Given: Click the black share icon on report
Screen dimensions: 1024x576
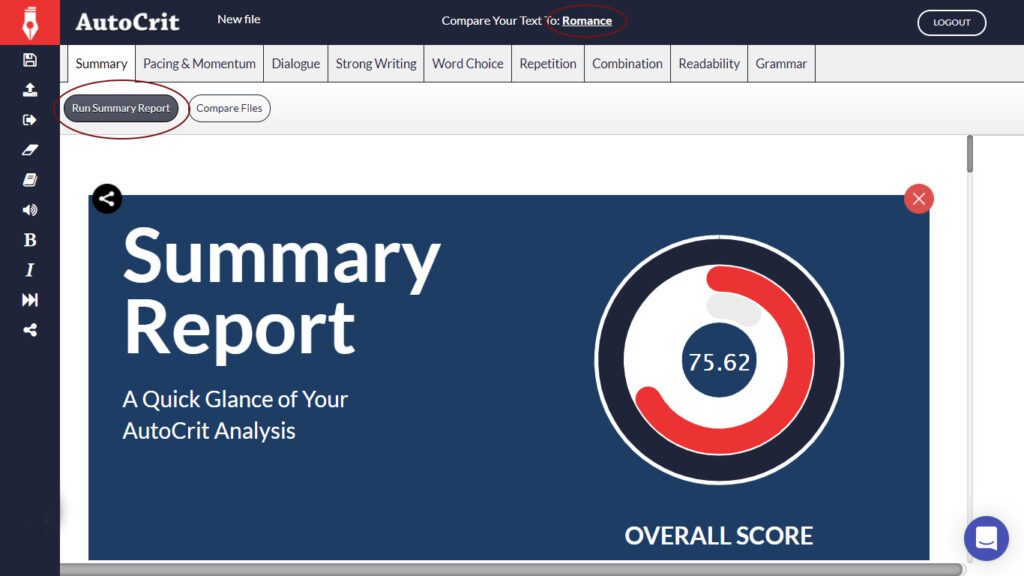Looking at the screenshot, I should click(107, 199).
